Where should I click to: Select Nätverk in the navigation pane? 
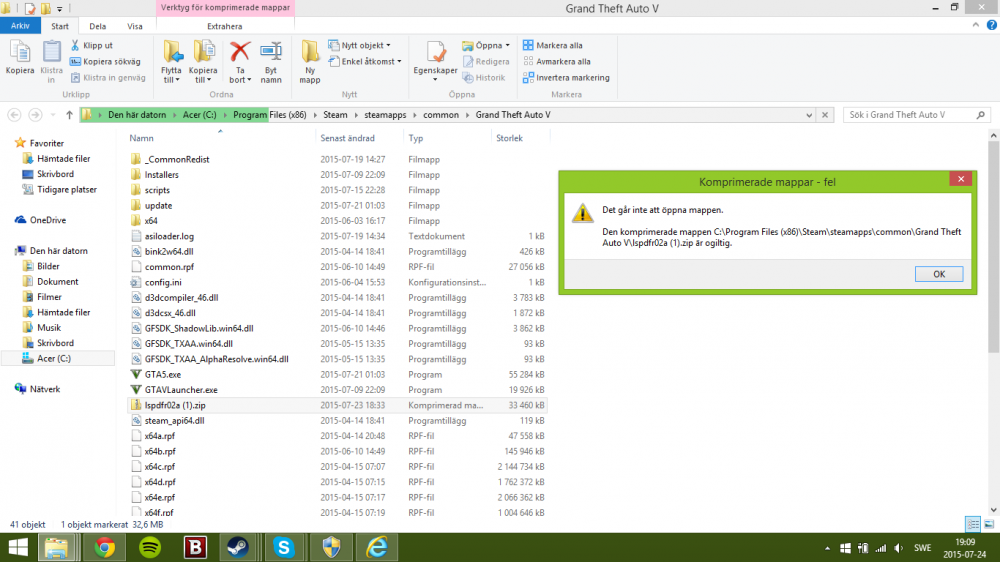(45, 388)
